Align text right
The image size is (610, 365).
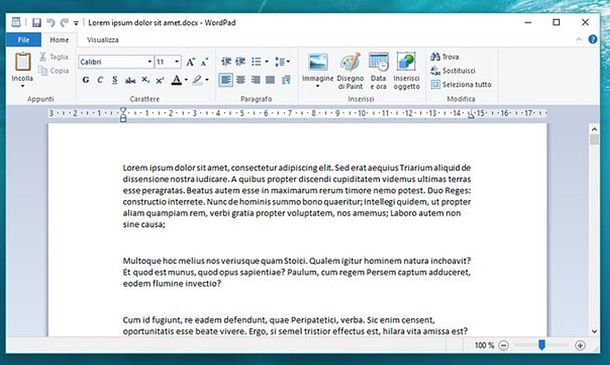(x=256, y=80)
